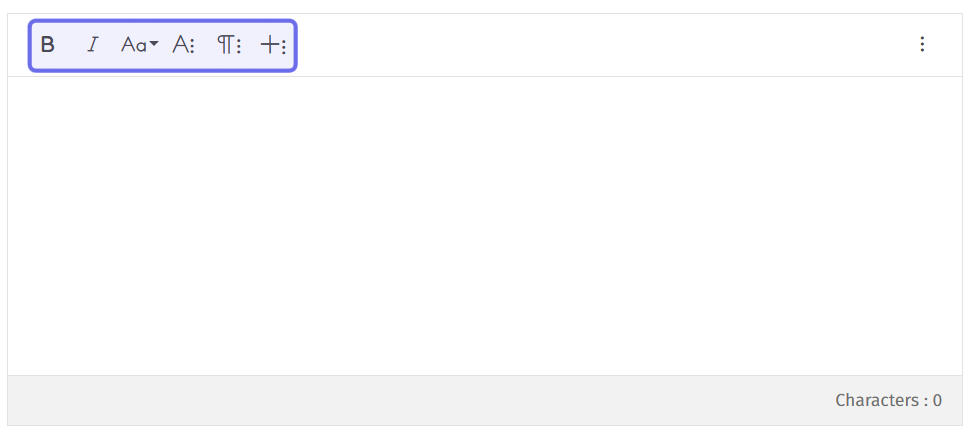Open the paragraph formatting group menu

click(x=229, y=45)
